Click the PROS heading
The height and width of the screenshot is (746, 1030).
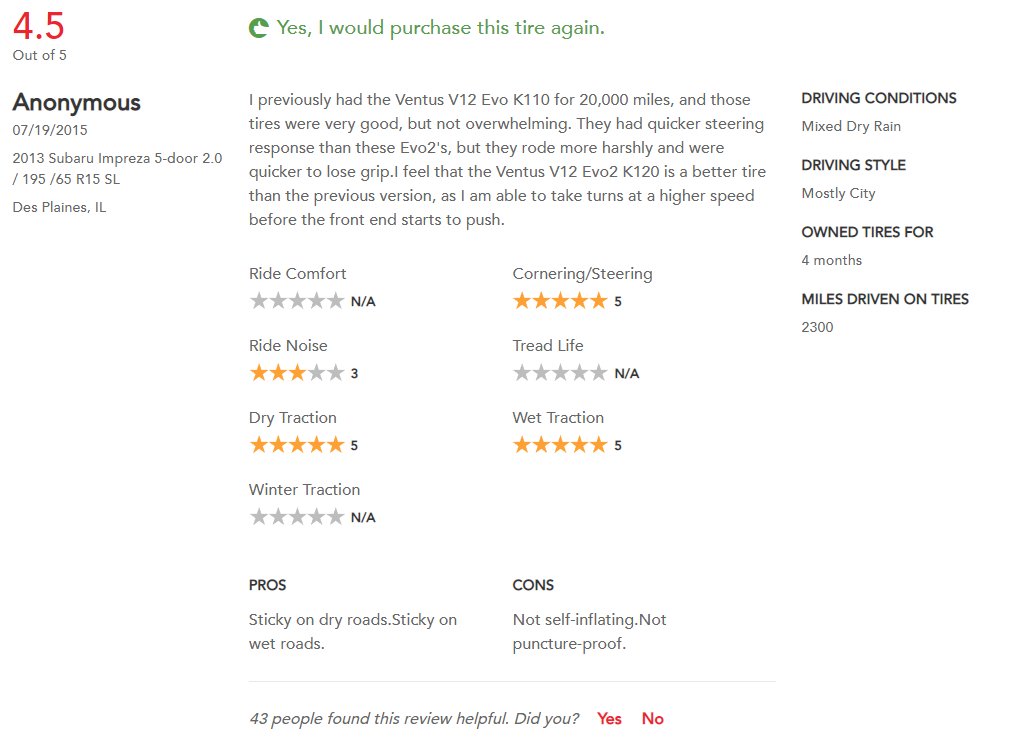(267, 585)
